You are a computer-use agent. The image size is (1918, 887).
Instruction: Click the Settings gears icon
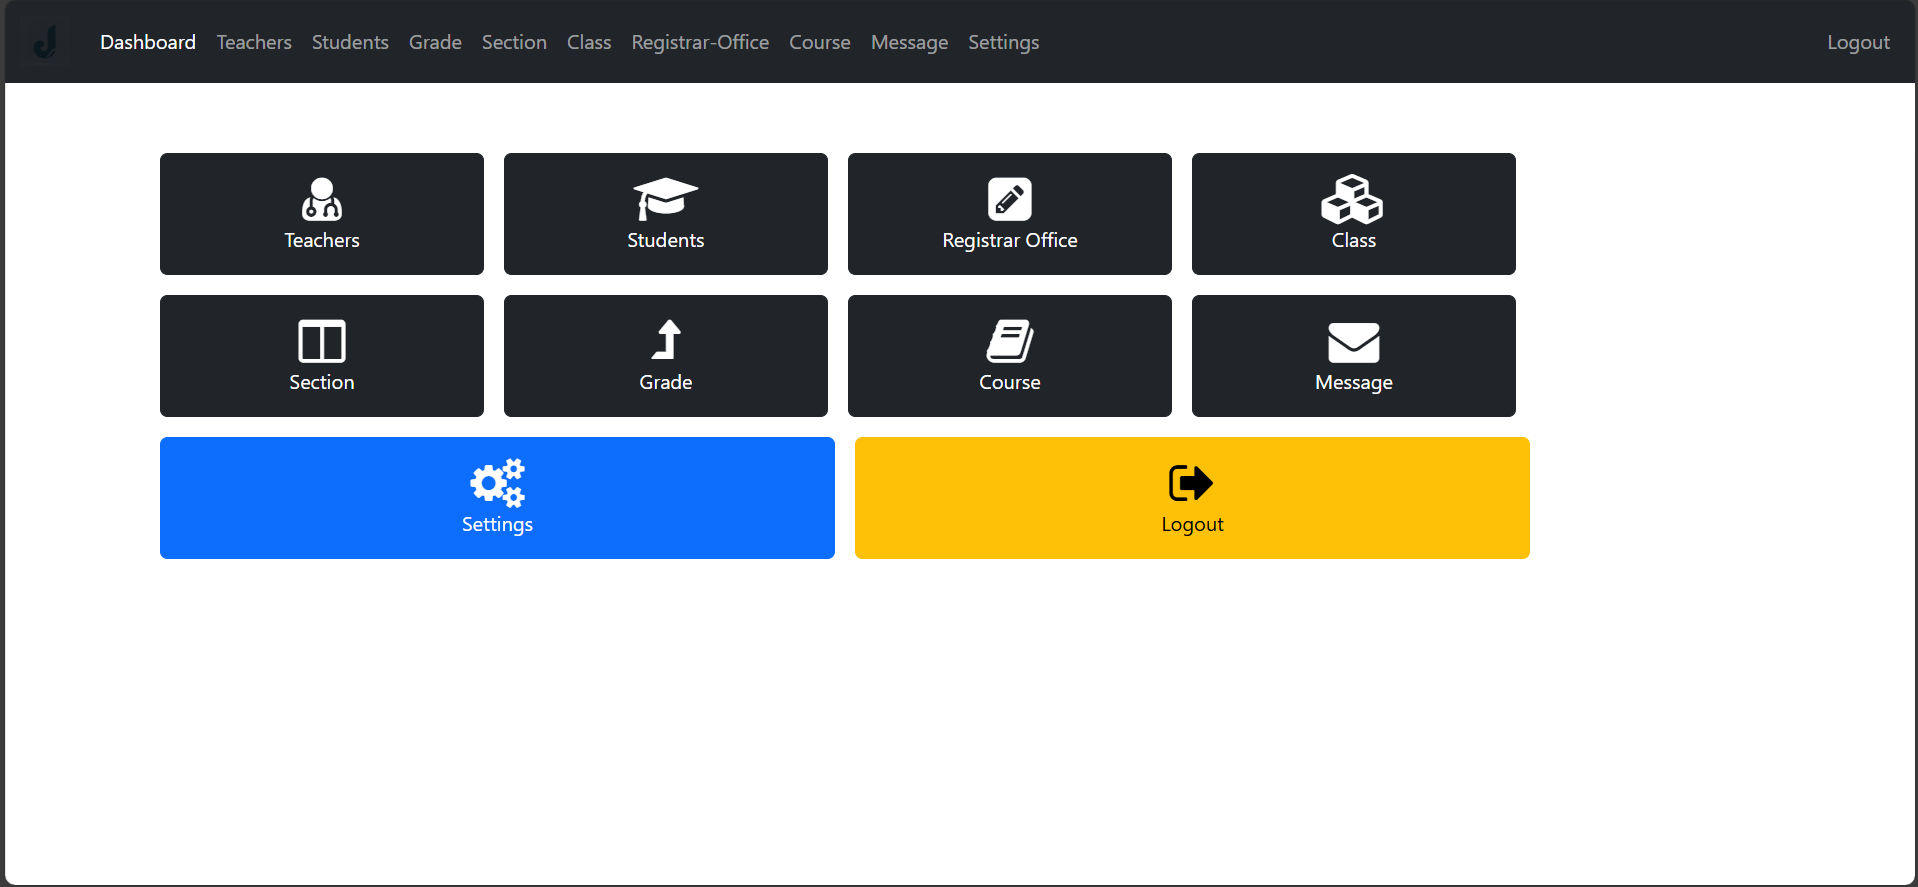coord(497,483)
